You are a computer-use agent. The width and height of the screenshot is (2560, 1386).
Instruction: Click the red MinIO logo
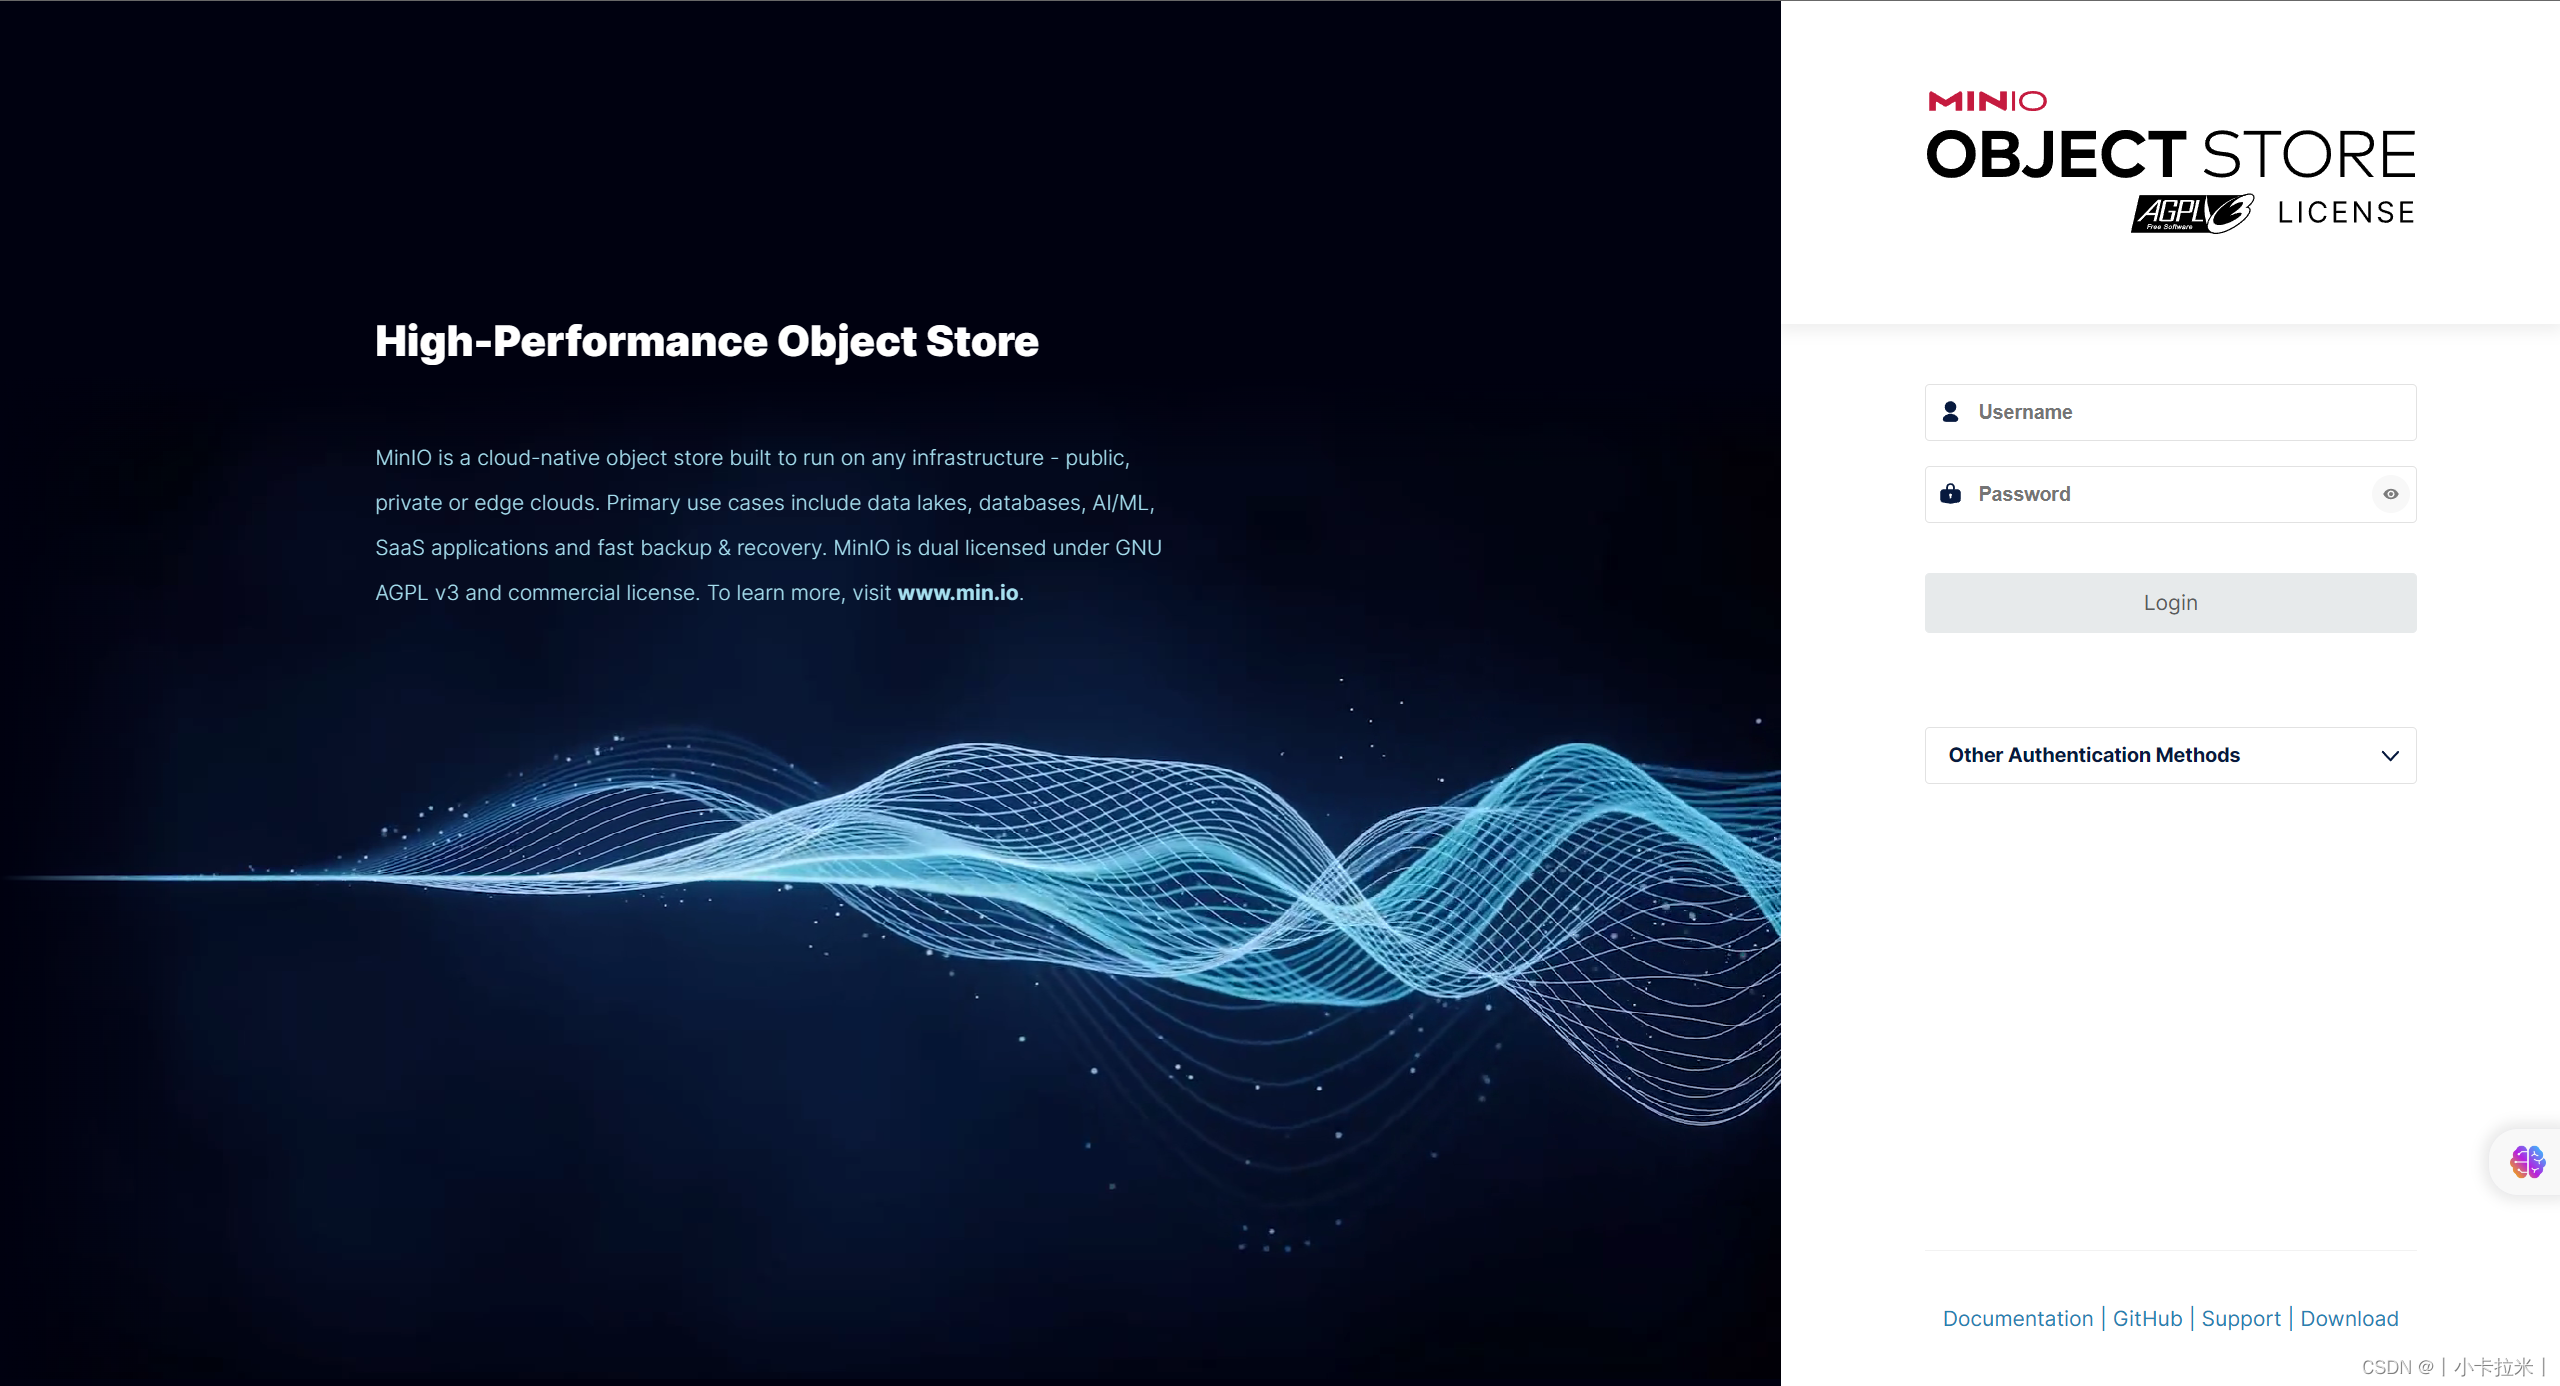click(1987, 101)
